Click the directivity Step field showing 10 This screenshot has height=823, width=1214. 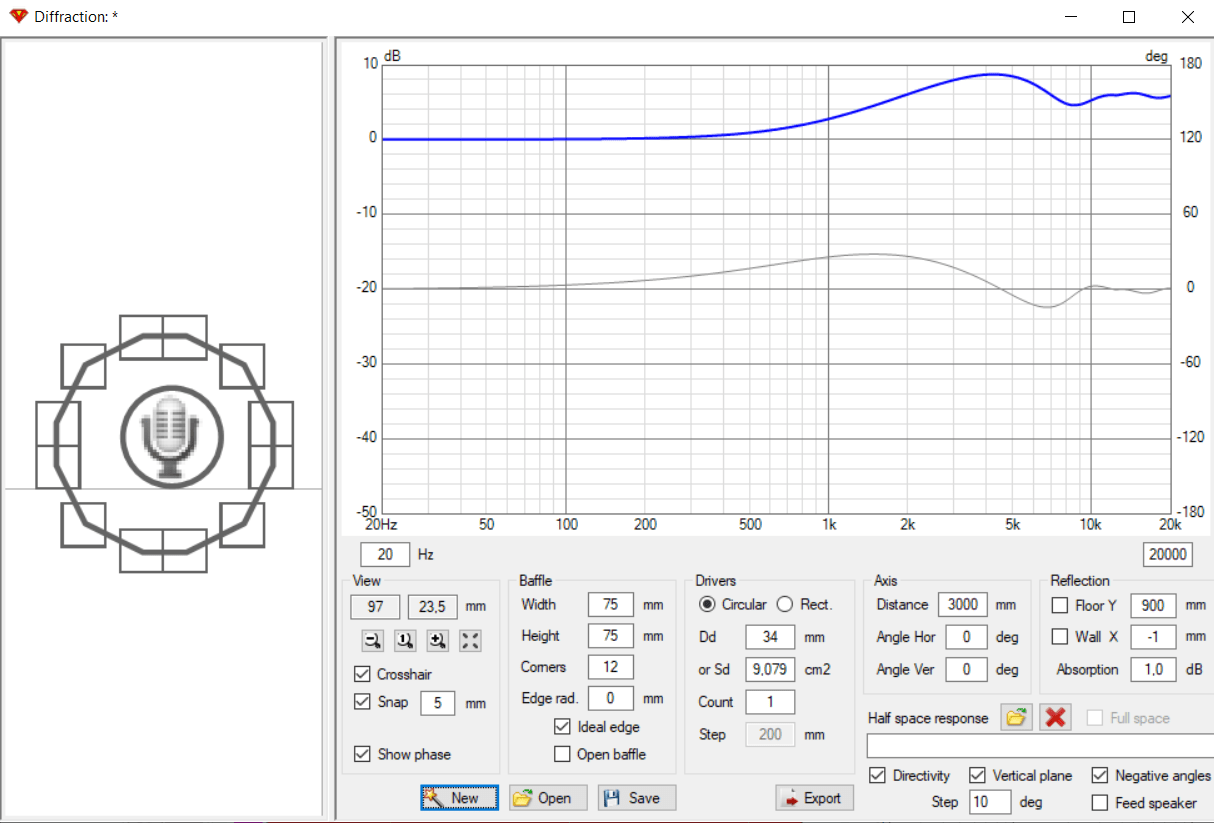990,802
